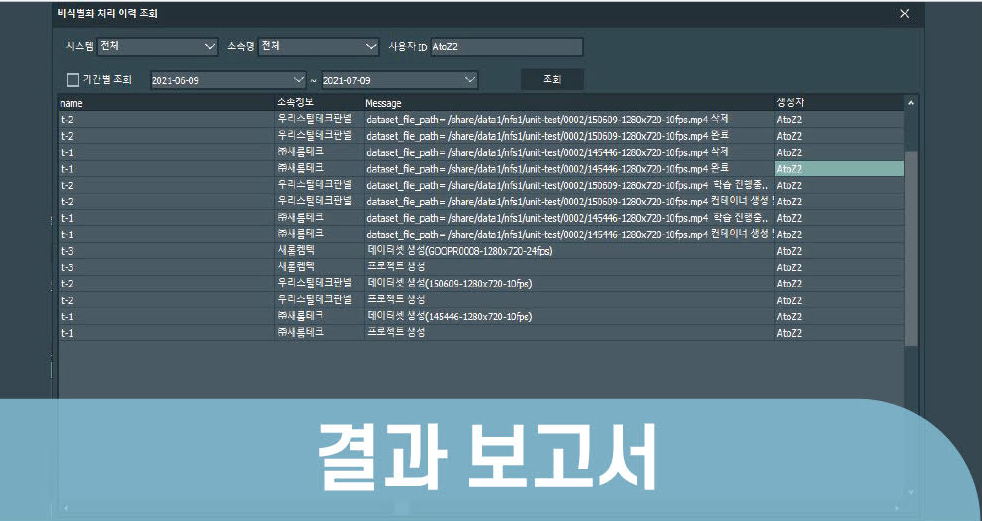Select the highlighted AtoZ2 cell
This screenshot has height=521, width=982.
838,169
